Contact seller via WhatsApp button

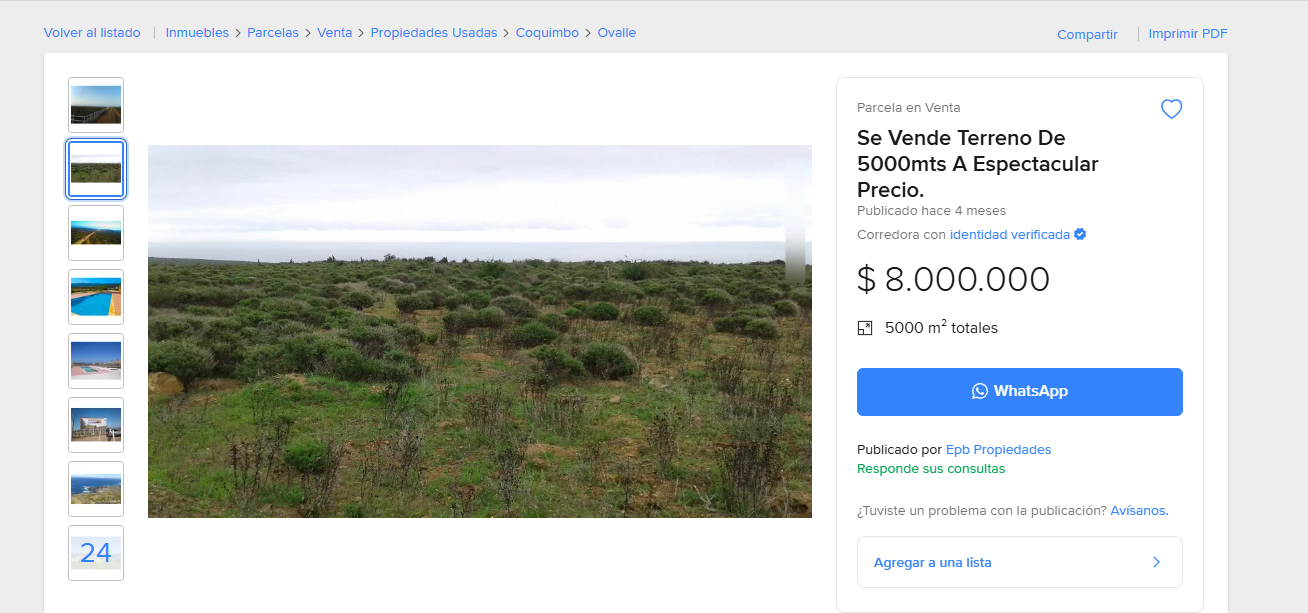point(1019,392)
